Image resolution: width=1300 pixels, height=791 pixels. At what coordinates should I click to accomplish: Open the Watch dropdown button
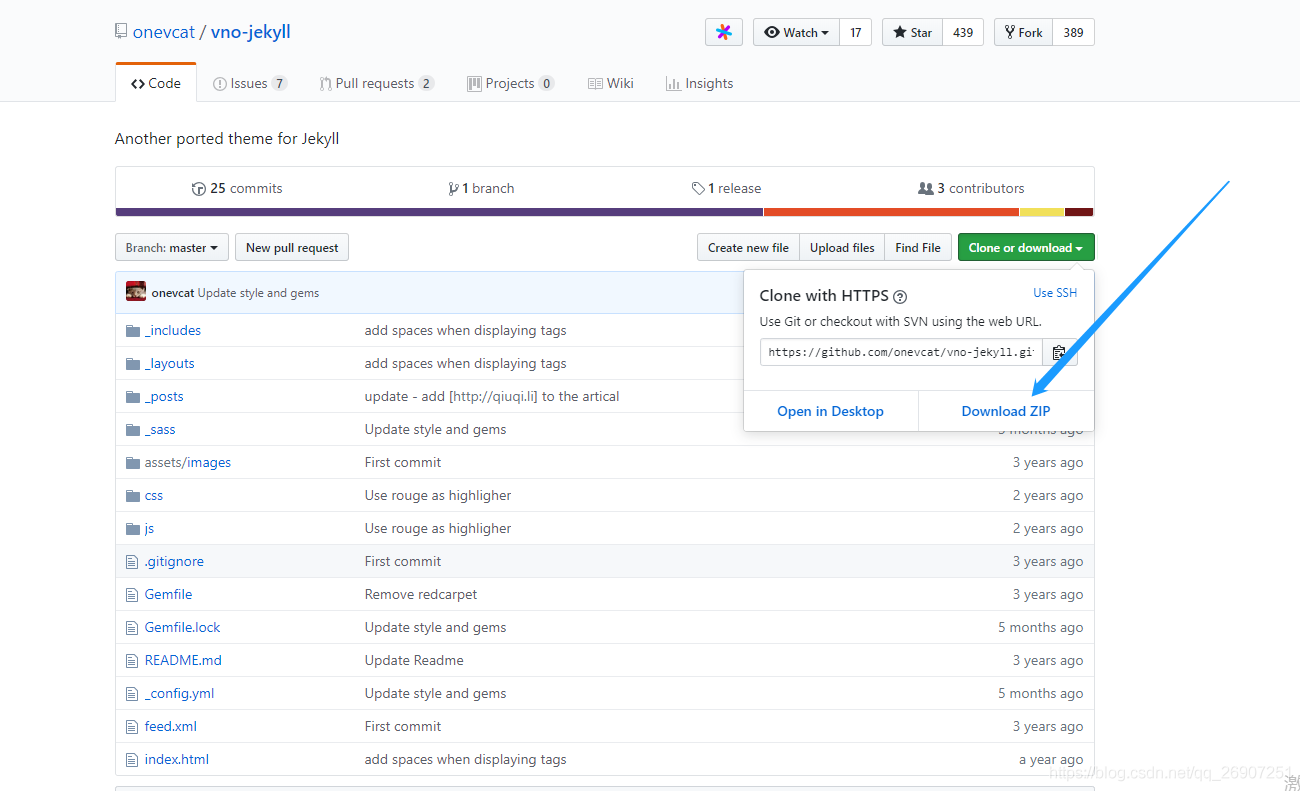coord(796,32)
